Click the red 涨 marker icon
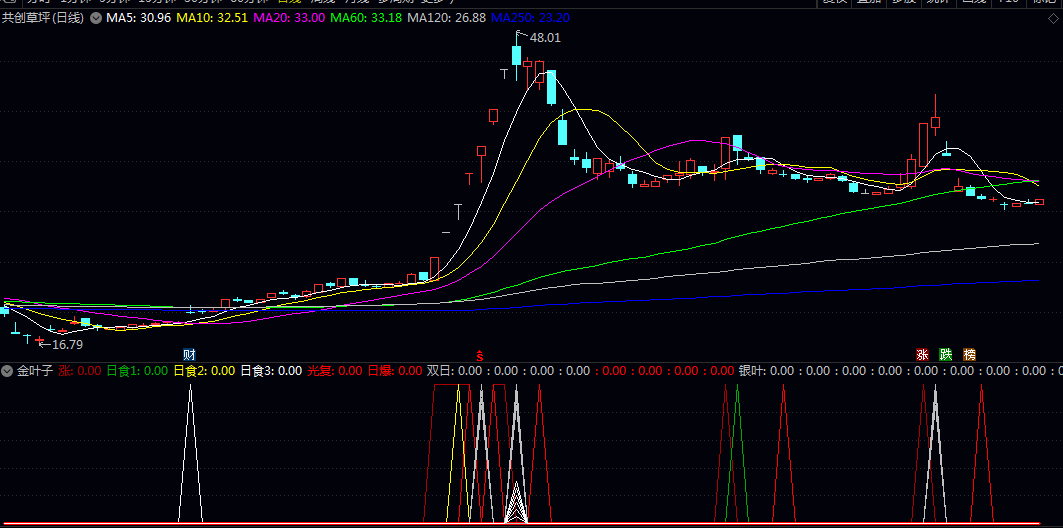The image size is (1063, 528). pyautogui.click(x=922, y=355)
